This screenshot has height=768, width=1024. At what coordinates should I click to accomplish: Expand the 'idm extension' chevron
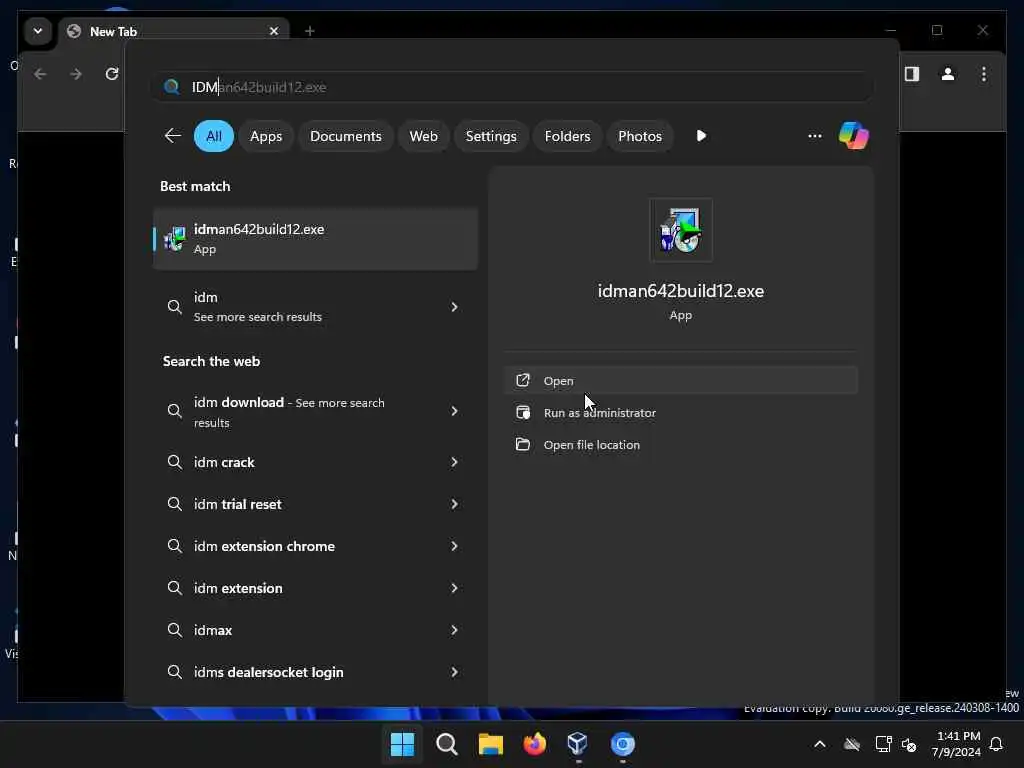[454, 588]
